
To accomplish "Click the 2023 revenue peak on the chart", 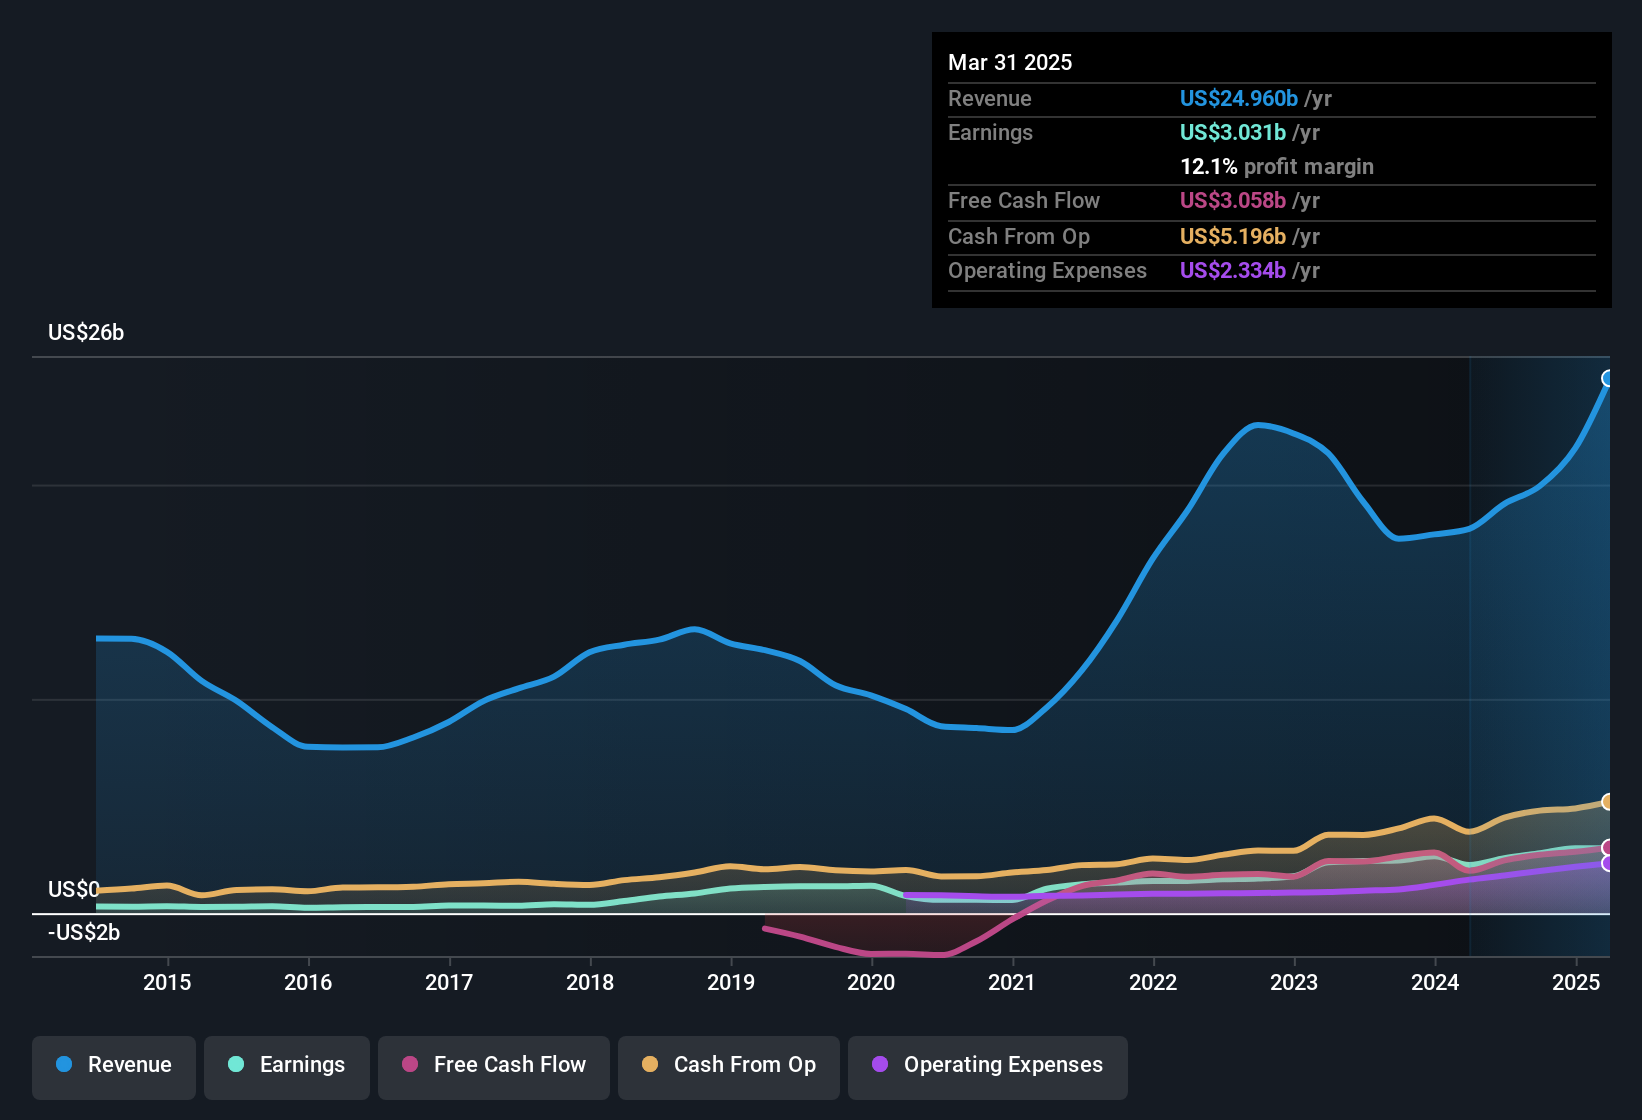I will click(1259, 426).
